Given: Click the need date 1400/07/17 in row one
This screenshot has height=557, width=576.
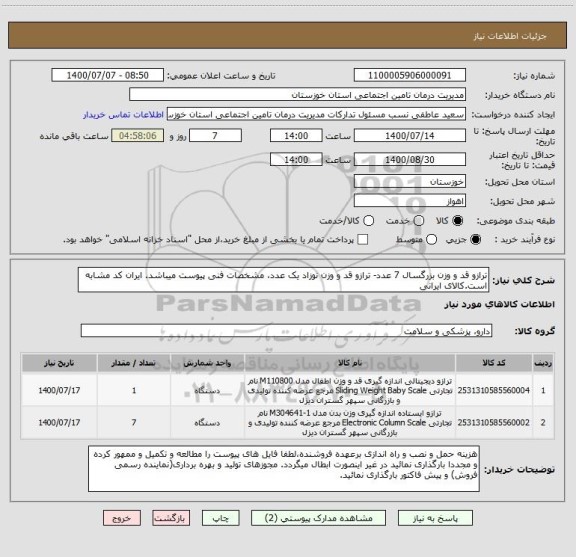Looking at the screenshot, I should coord(59,390).
